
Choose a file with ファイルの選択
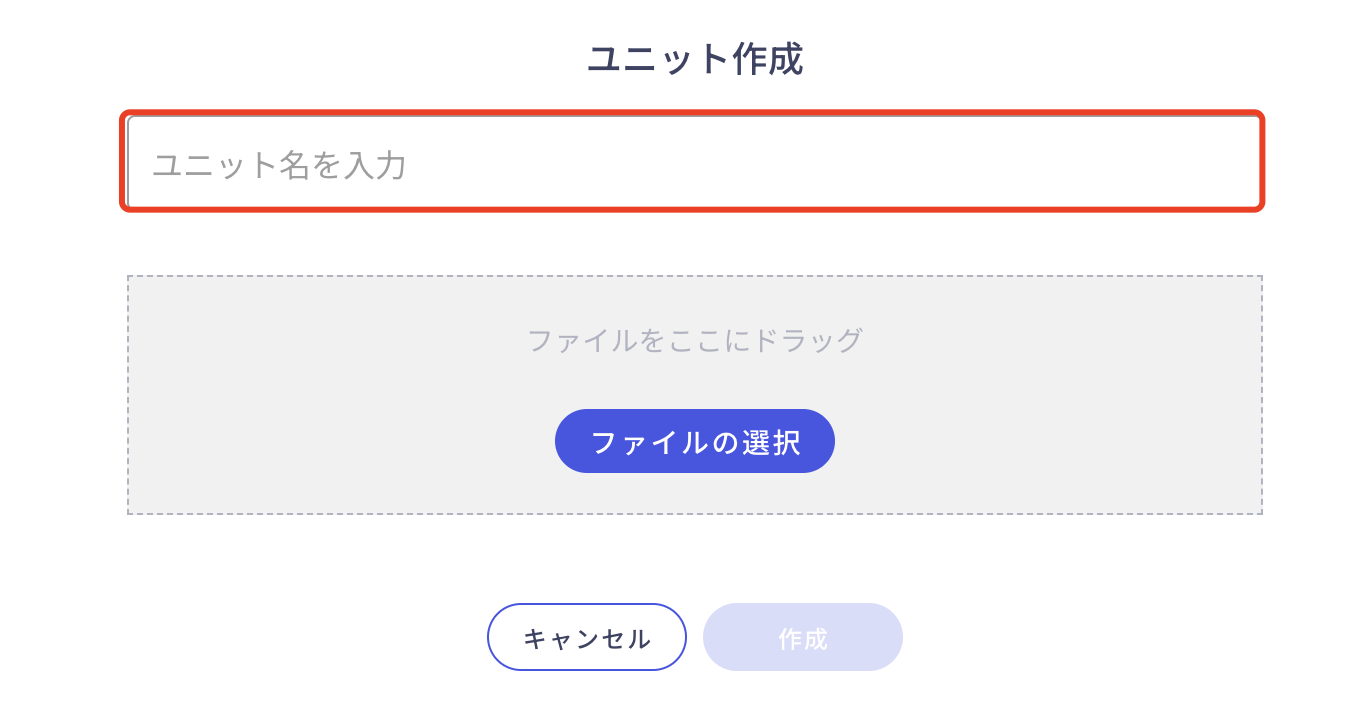[695, 441]
